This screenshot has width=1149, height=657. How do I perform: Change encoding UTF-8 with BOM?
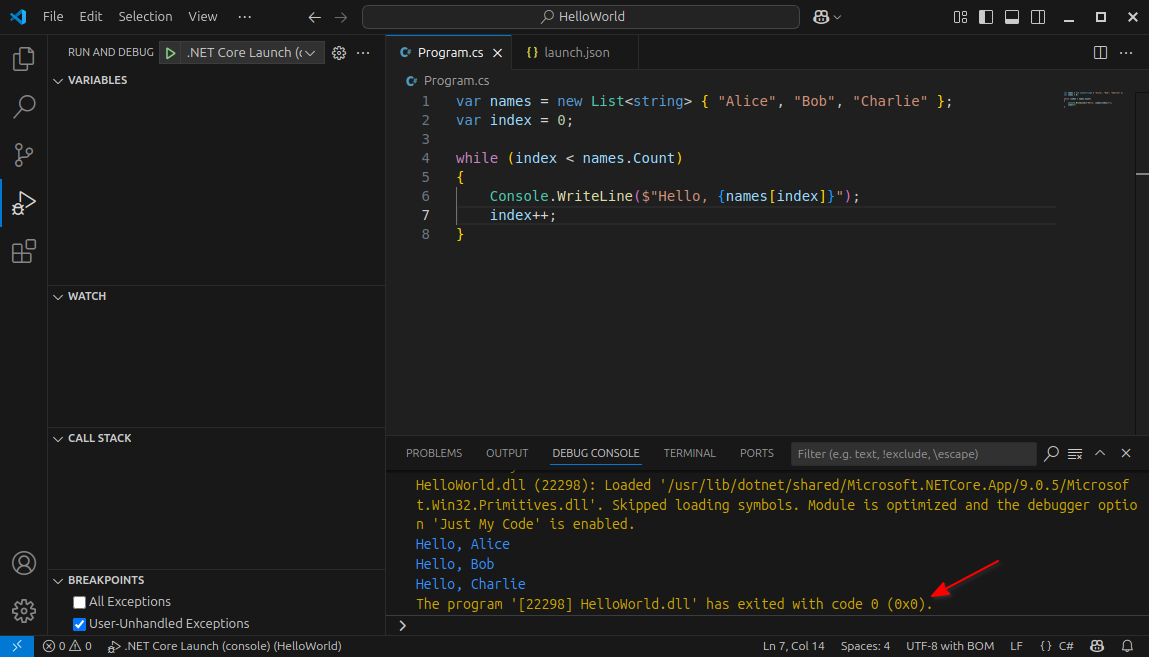click(x=950, y=646)
